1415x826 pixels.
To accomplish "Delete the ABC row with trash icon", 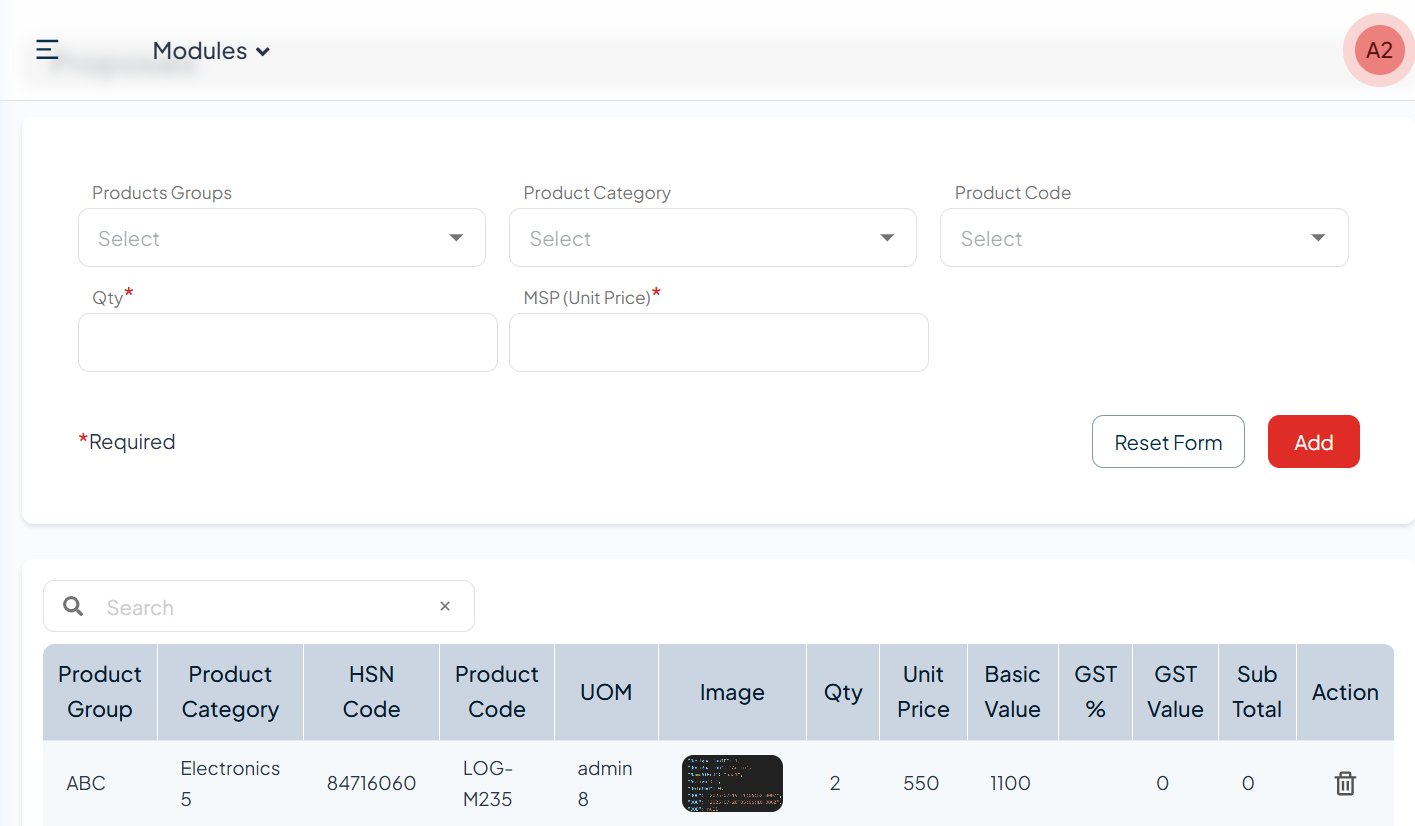I will [1345, 783].
